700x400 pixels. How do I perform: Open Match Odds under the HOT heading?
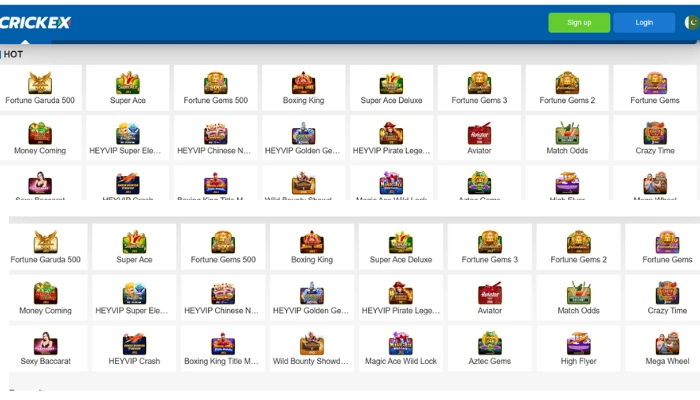pos(567,138)
